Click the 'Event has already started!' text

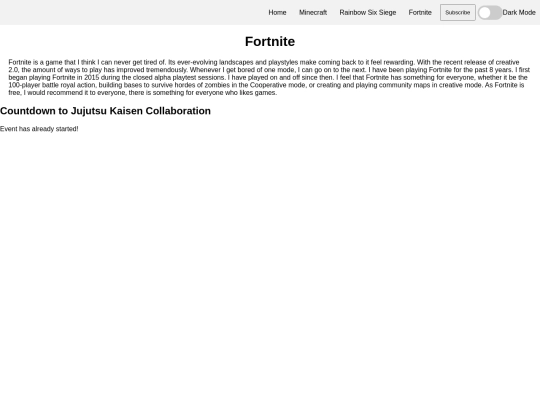click(39, 129)
